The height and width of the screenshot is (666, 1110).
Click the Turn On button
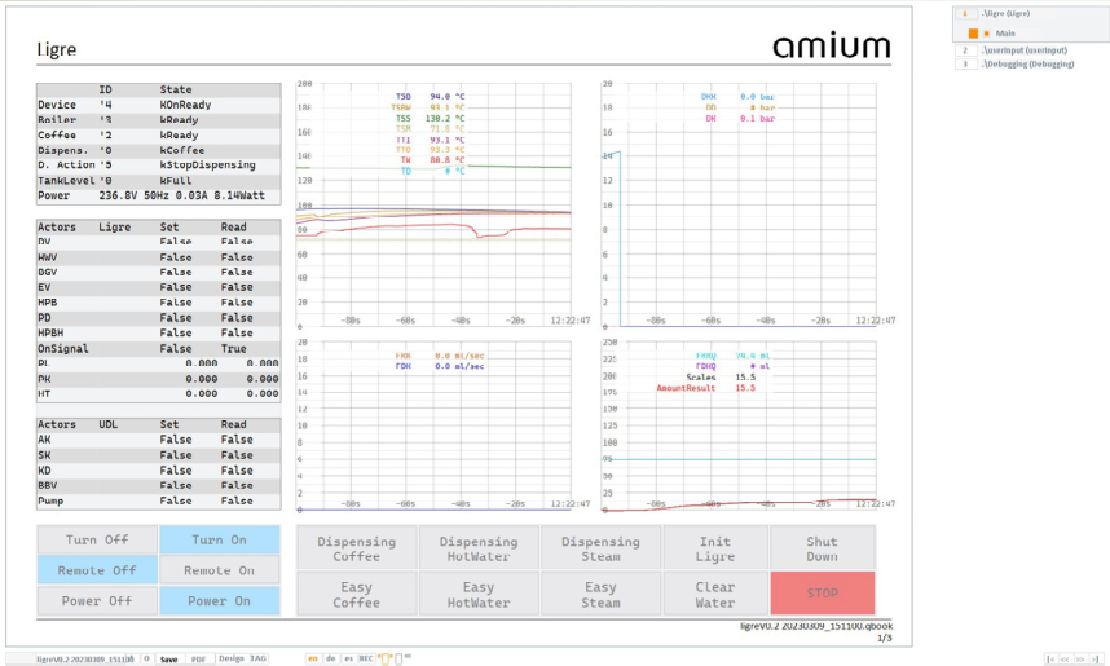(x=219, y=539)
